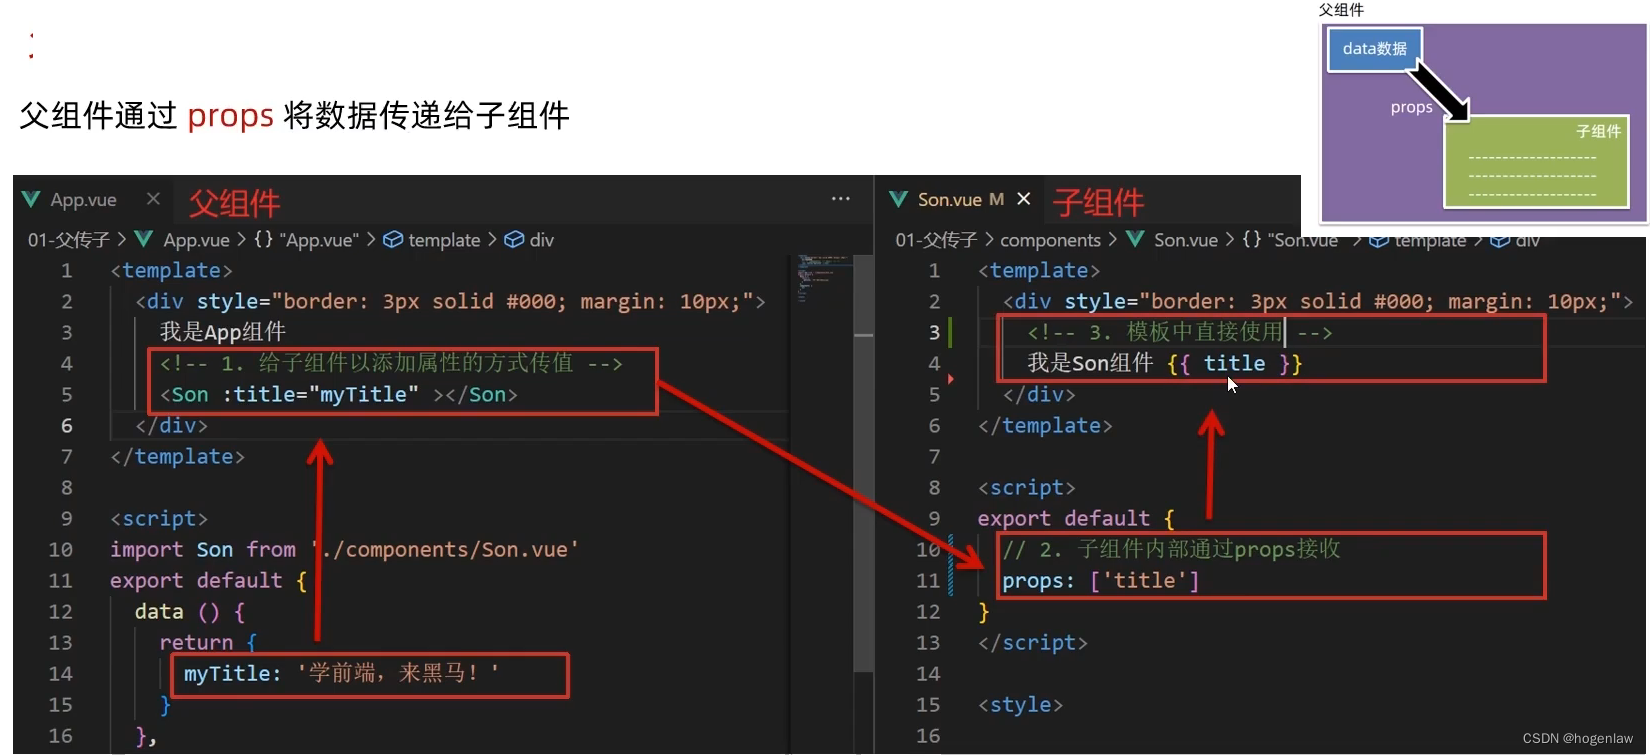Viewport: 1650px width, 756px height.
Task: Click the Vue icon in right breadcrumb
Action: click(1135, 239)
